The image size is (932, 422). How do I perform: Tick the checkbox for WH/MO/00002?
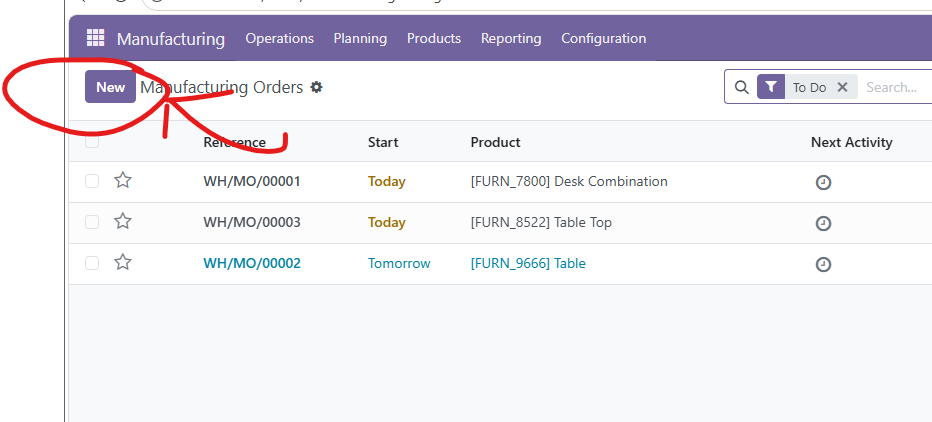tap(92, 263)
